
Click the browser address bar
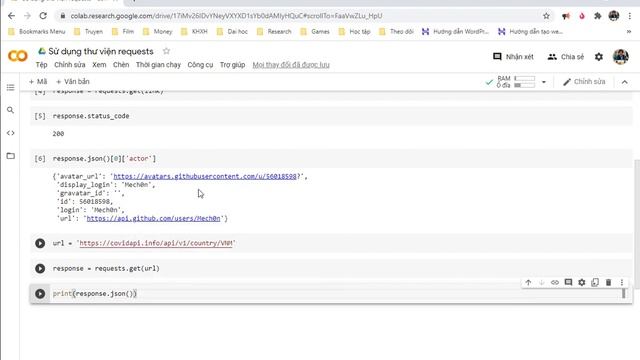click(302, 16)
